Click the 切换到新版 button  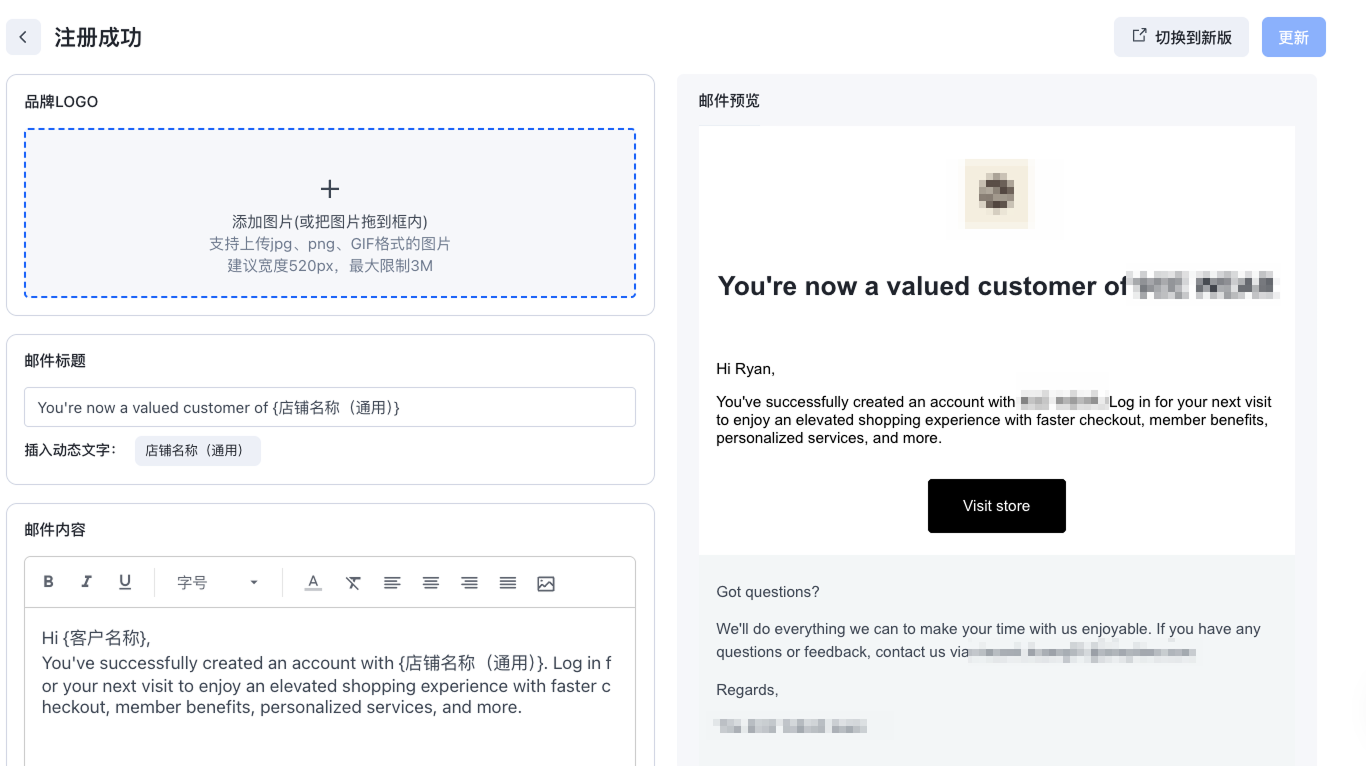[x=1181, y=37]
